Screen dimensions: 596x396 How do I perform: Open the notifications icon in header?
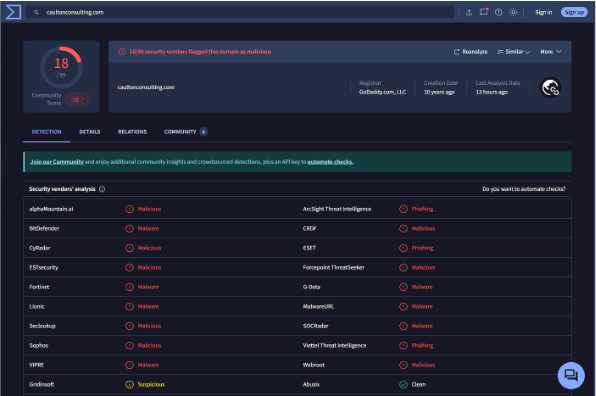click(483, 12)
